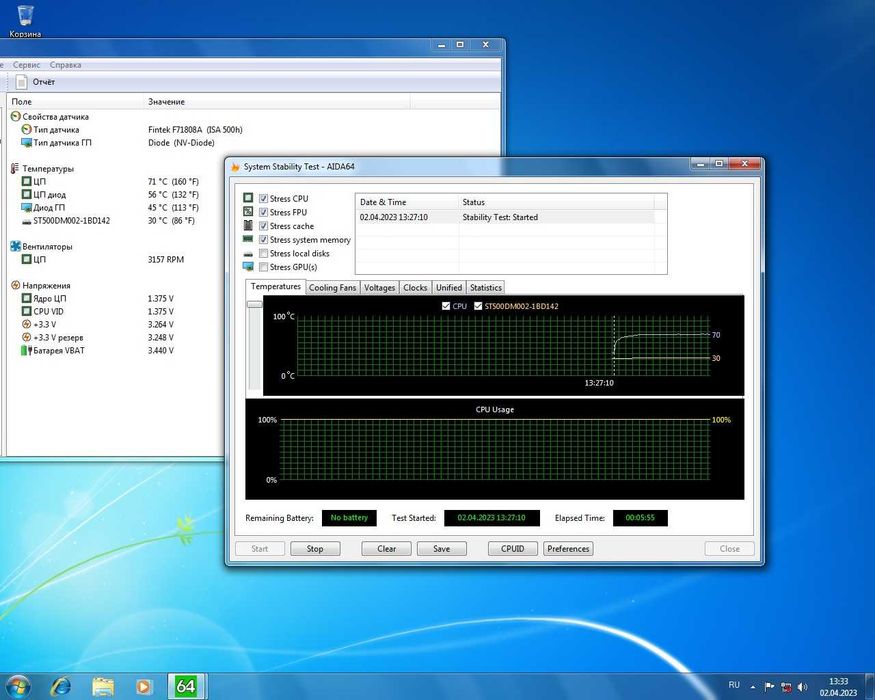Open the Clocks tab

(x=415, y=287)
